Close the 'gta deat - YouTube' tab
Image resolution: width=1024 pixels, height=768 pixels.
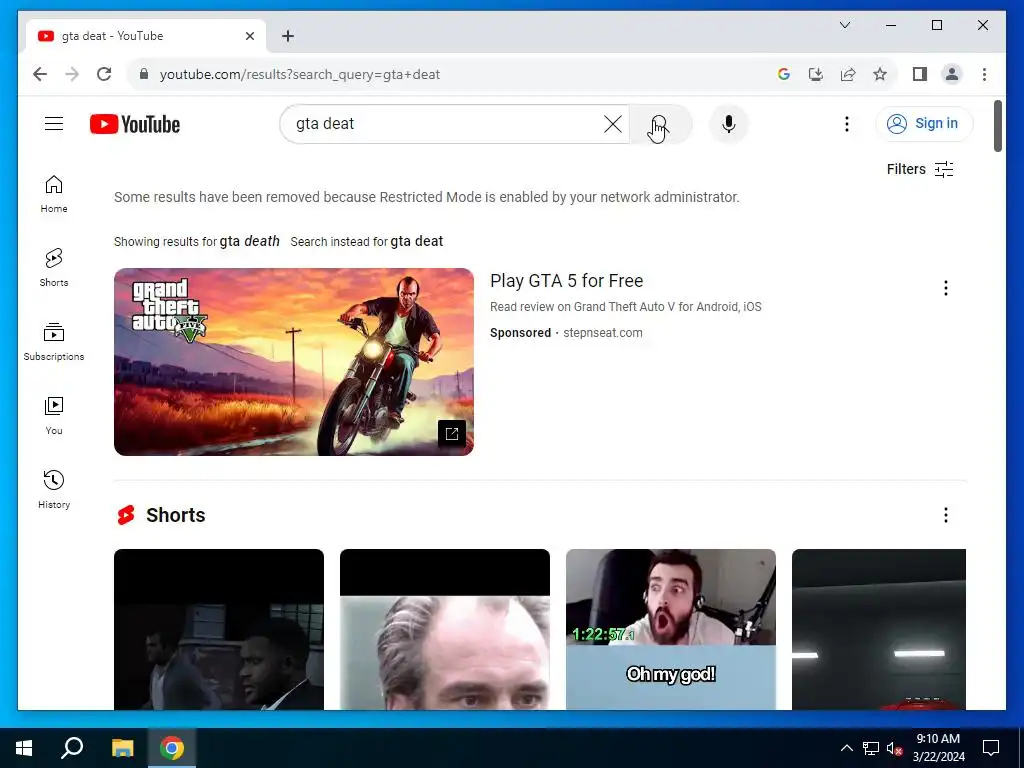point(249,36)
